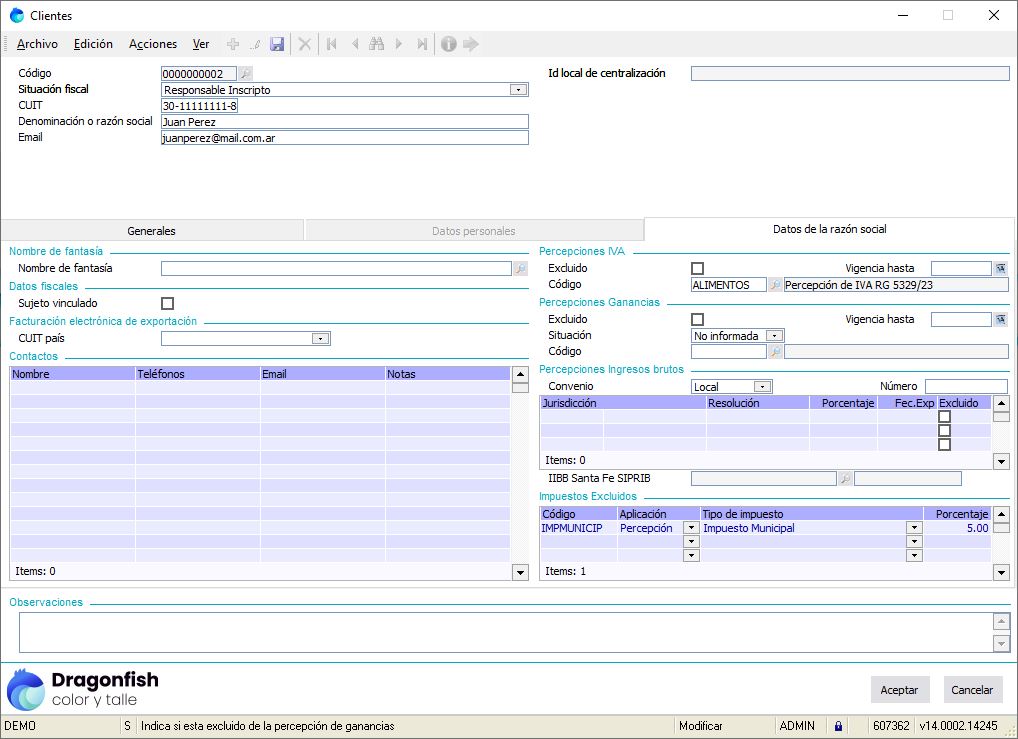The height and width of the screenshot is (739, 1018).
Task: Open Aplicación dropdown in third Impuestos row
Action: [x=691, y=555]
